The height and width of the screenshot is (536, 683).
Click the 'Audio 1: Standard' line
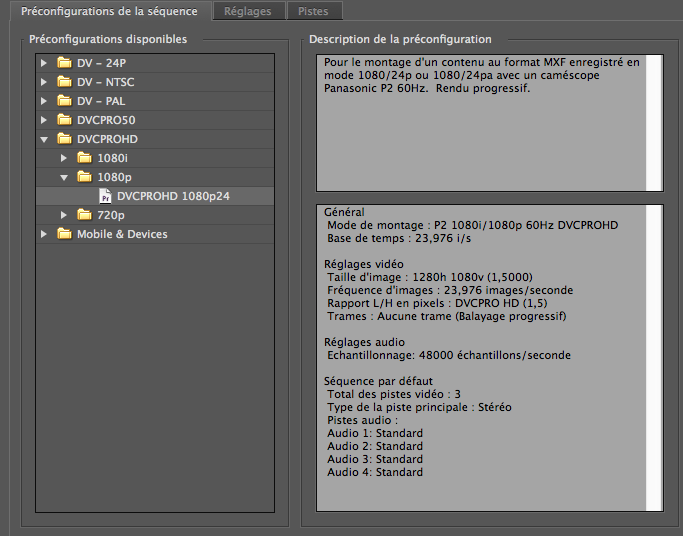375,433
